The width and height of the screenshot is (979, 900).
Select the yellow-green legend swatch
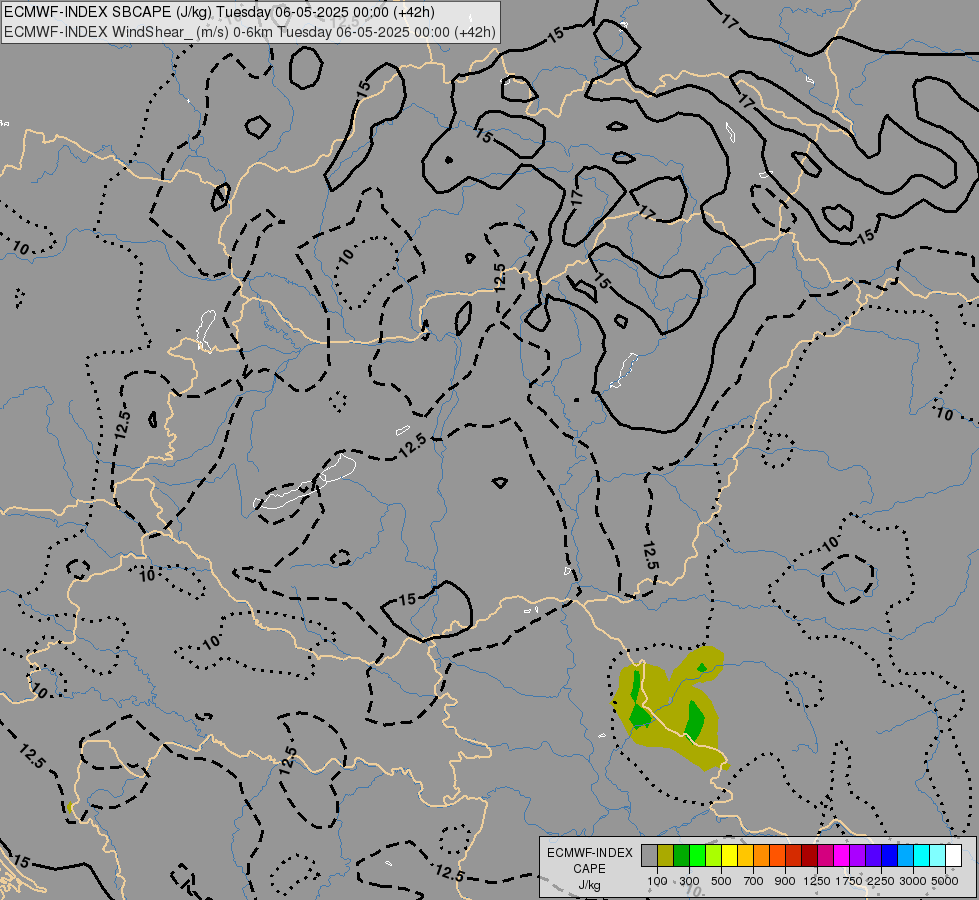714,855
